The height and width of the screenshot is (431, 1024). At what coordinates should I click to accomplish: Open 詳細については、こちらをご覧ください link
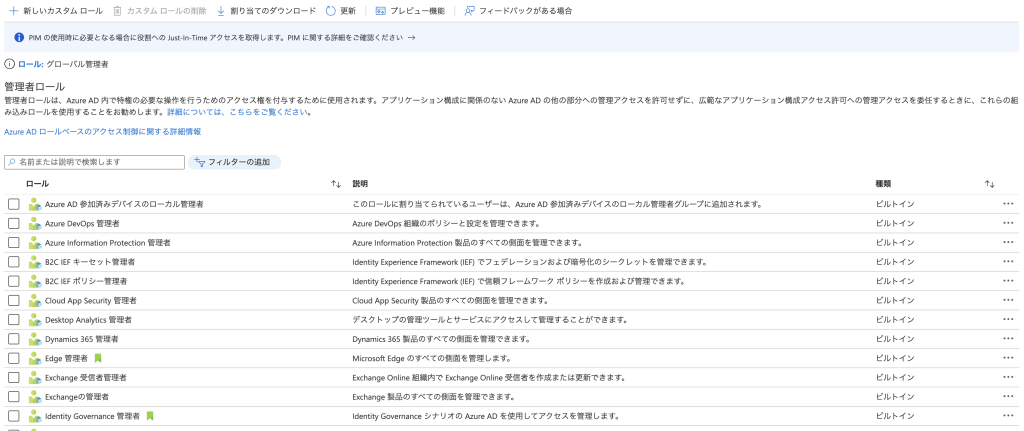point(237,112)
